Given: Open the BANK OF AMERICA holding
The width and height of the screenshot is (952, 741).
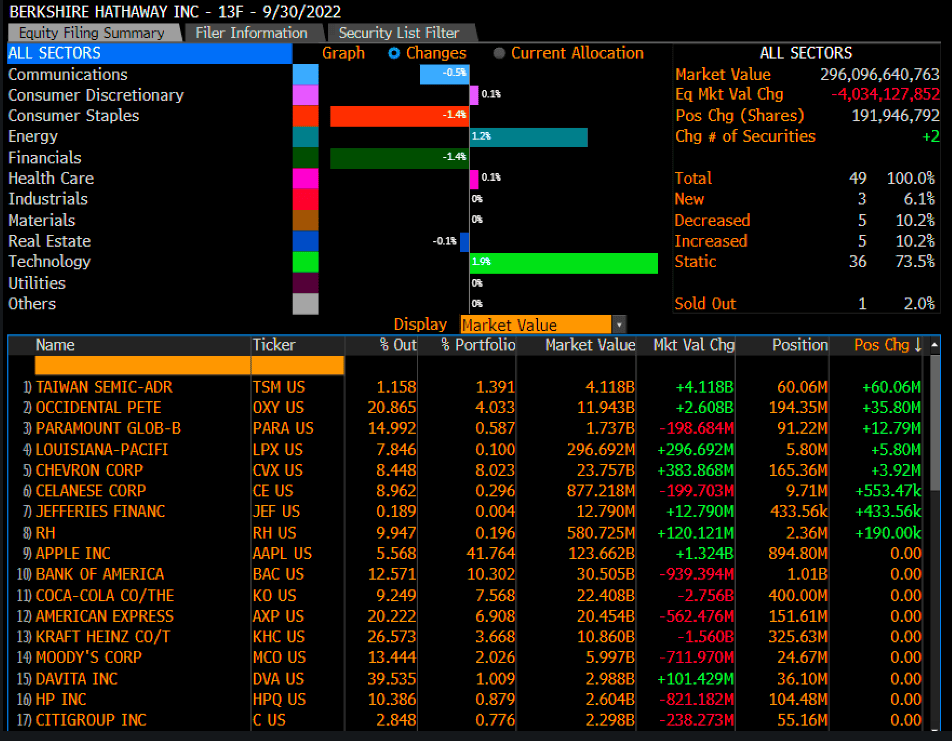Looking at the screenshot, I should point(100,575).
